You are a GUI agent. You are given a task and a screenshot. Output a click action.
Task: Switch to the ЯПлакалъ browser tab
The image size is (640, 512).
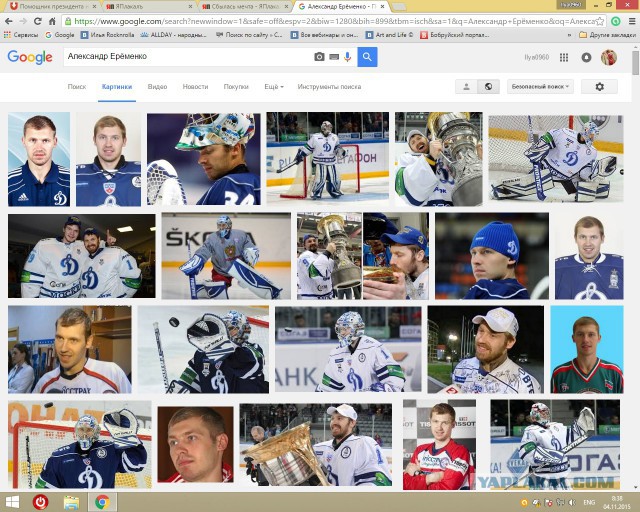[148, 7]
